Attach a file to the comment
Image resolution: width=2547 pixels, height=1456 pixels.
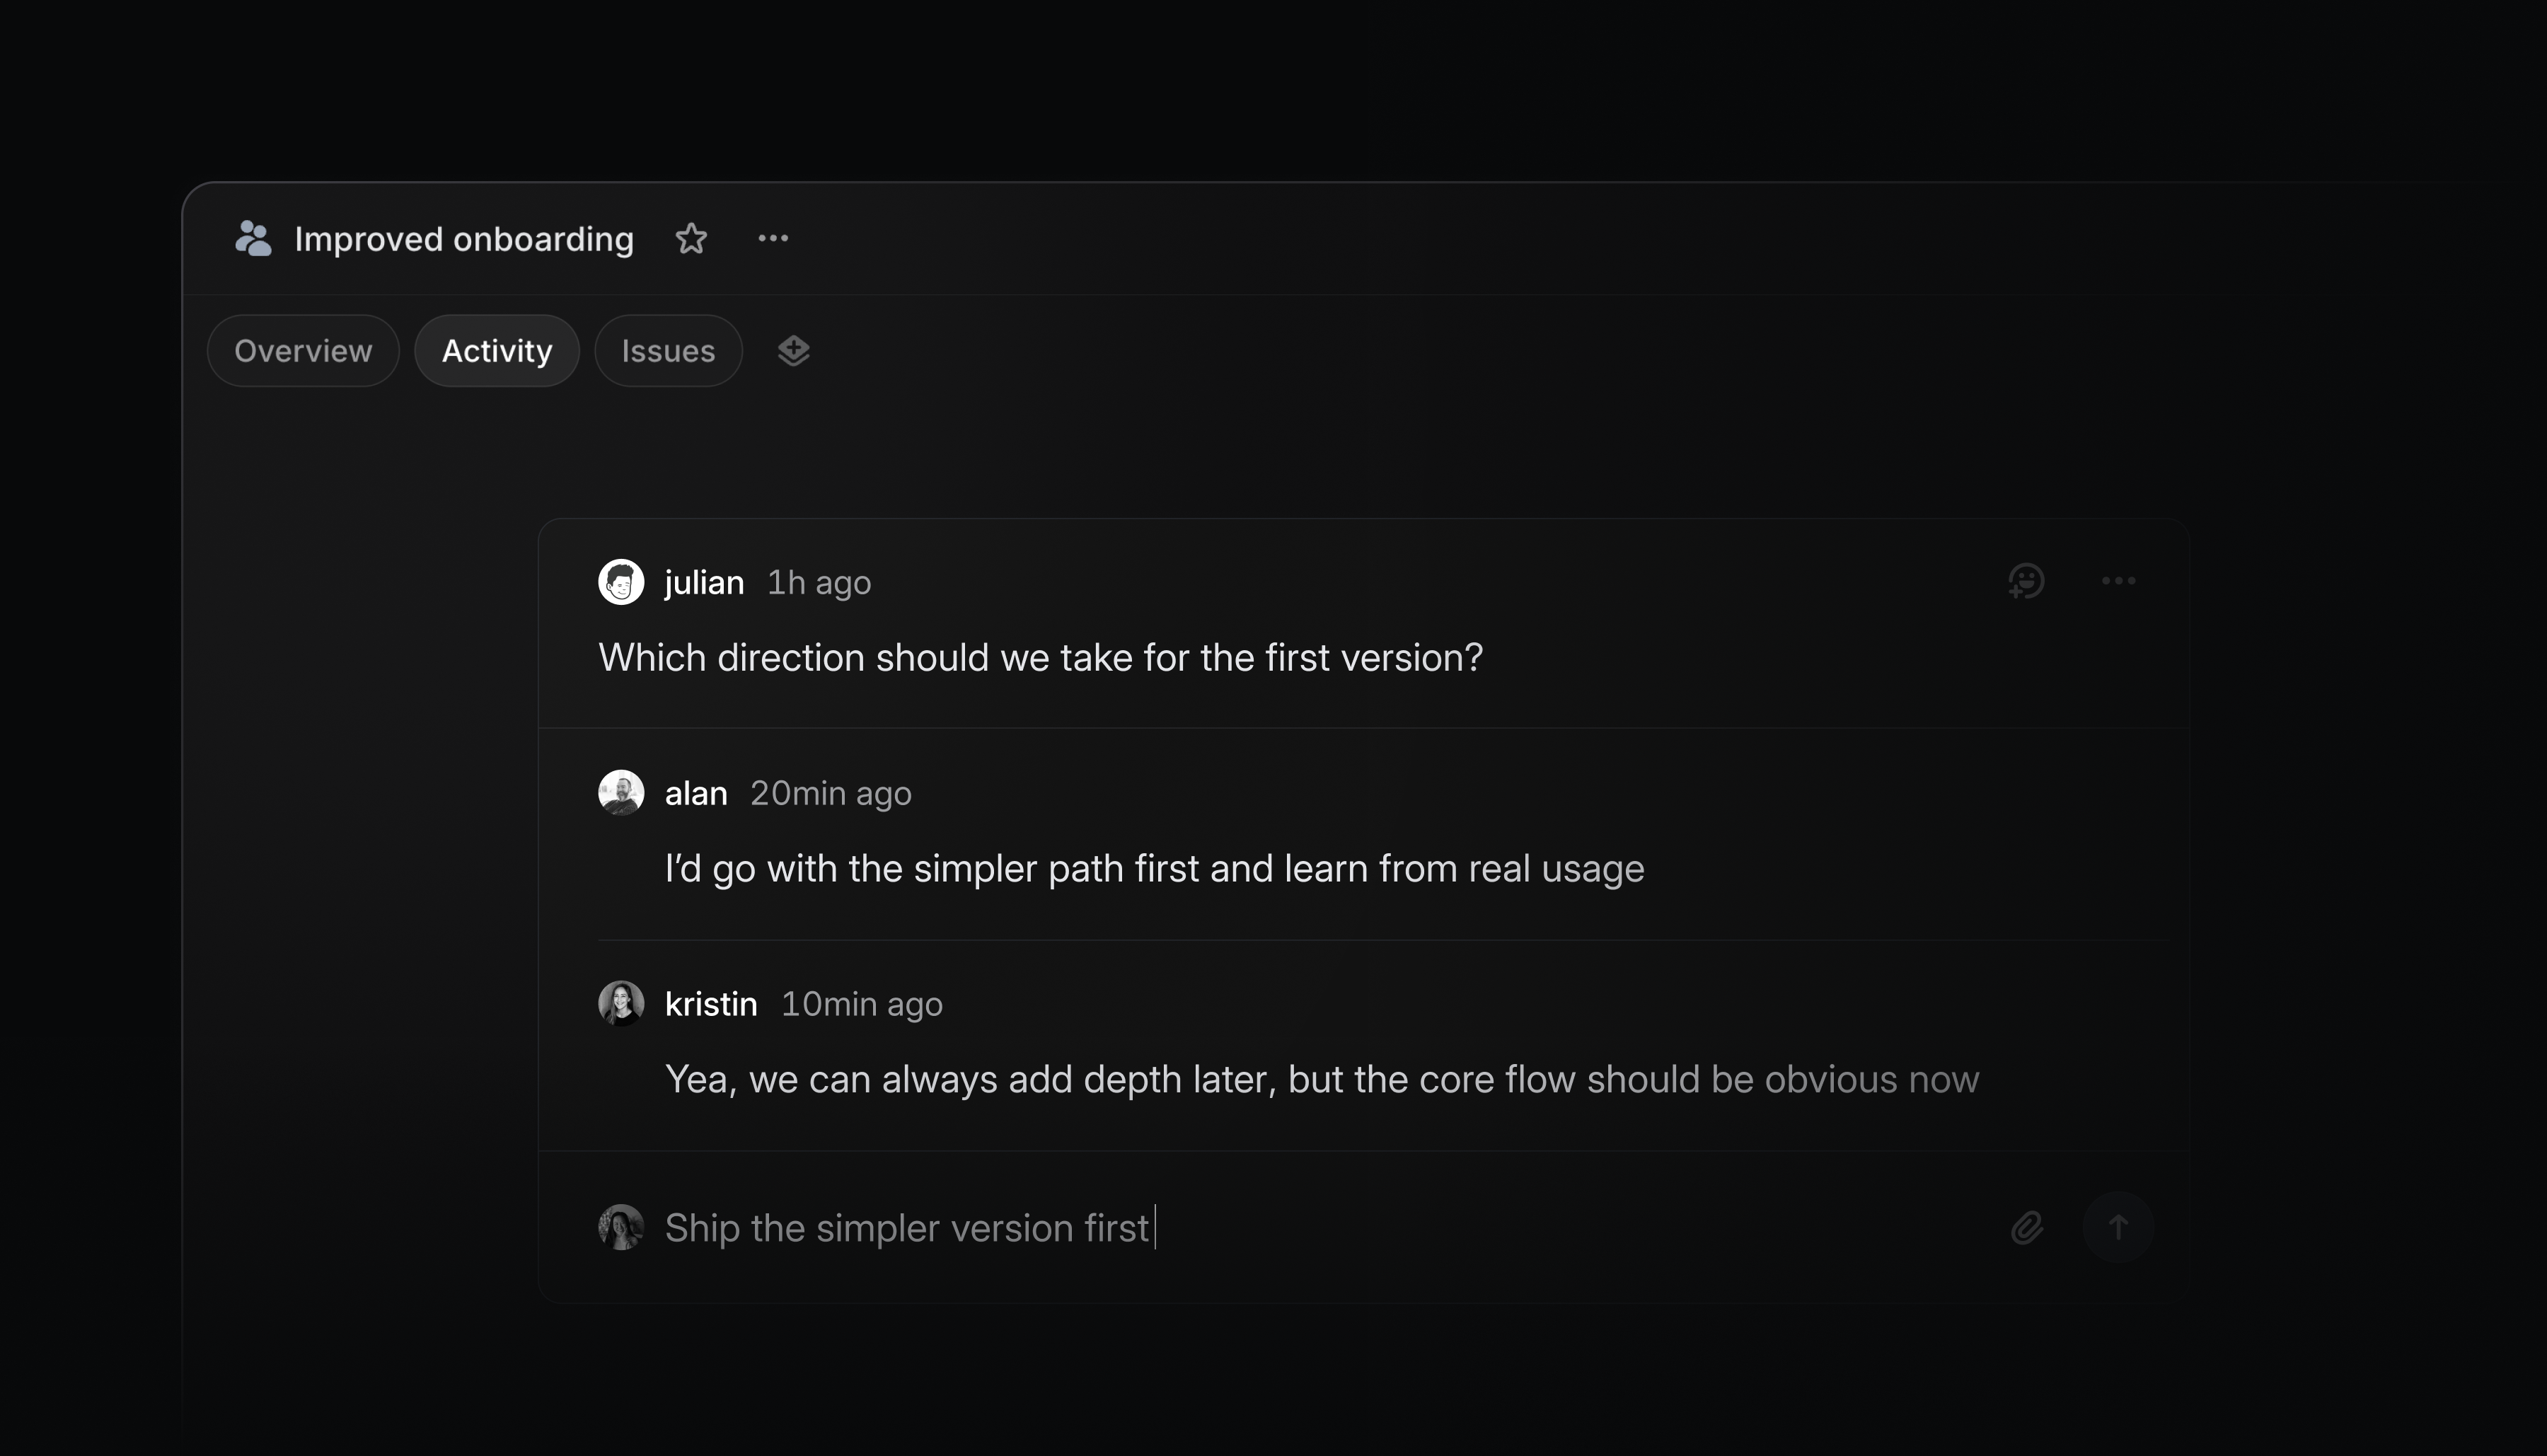tap(2026, 1227)
